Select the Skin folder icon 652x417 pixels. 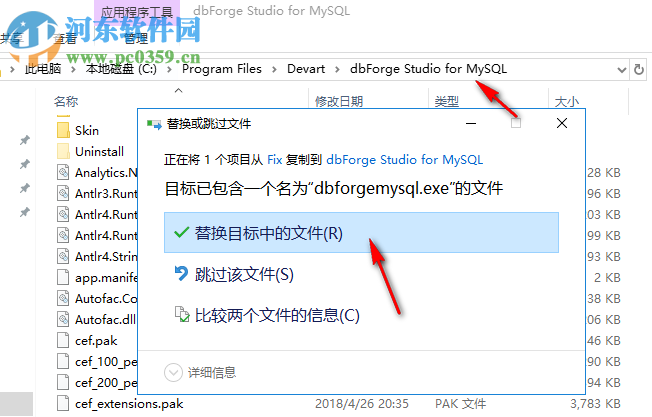[63, 130]
